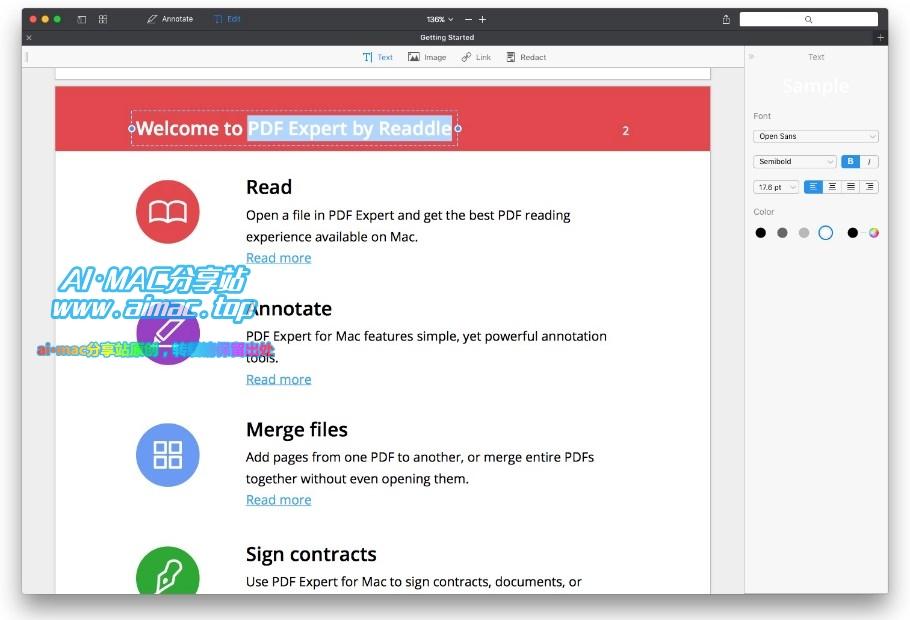Open the page thumbnails grid view

coord(103,19)
